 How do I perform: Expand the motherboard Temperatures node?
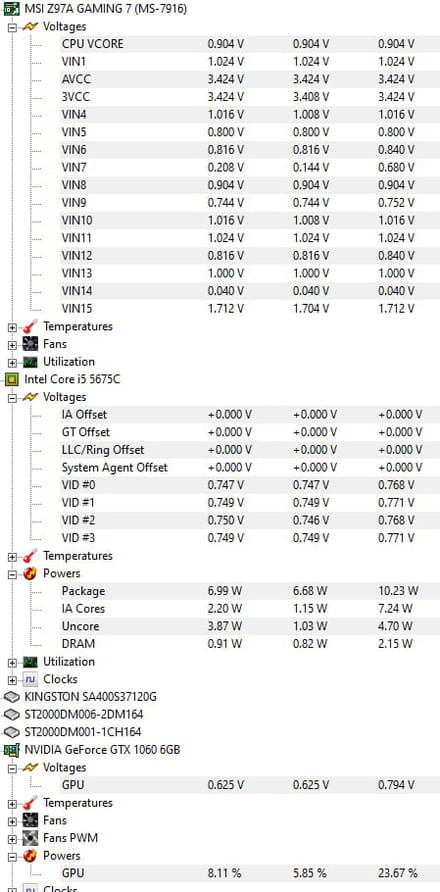tap(13, 327)
